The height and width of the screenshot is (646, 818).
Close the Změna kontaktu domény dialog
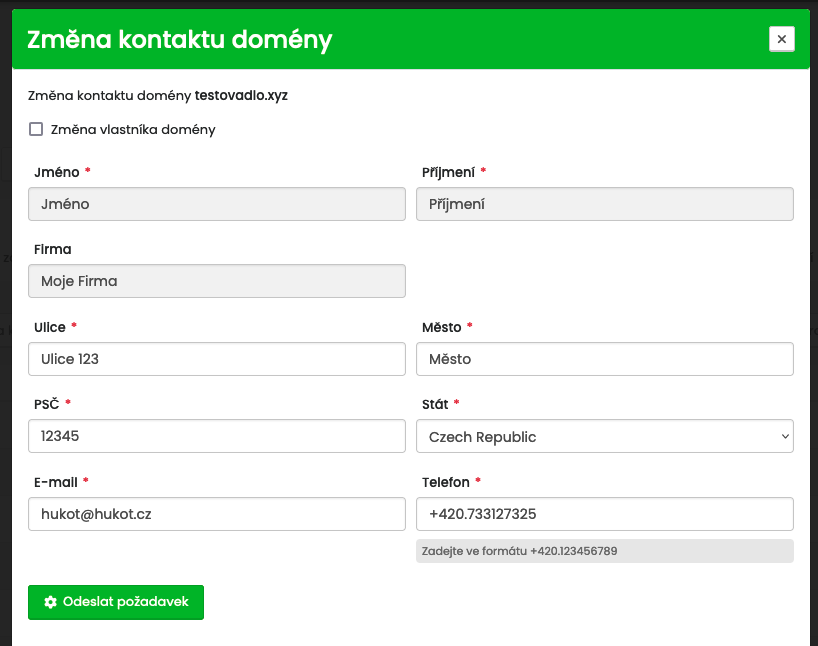click(781, 39)
